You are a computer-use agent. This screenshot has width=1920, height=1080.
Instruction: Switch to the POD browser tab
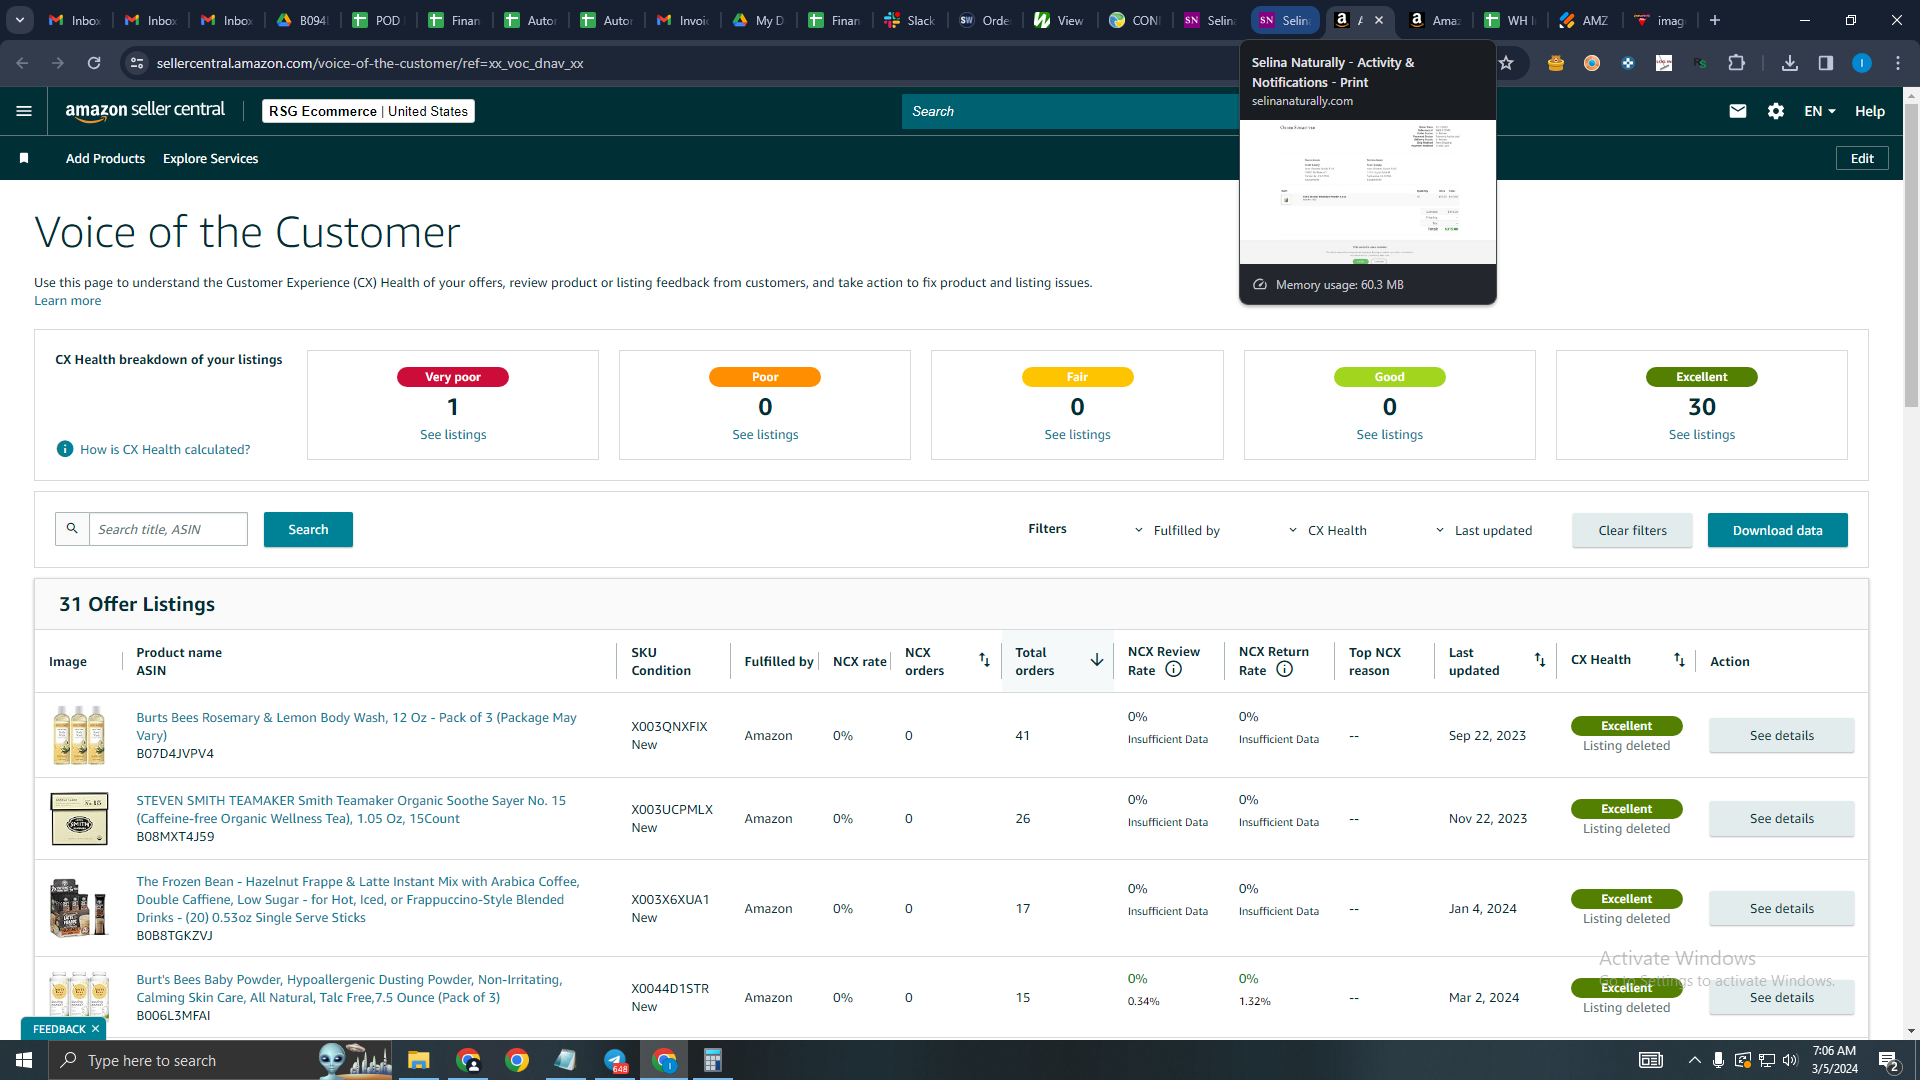tap(377, 20)
